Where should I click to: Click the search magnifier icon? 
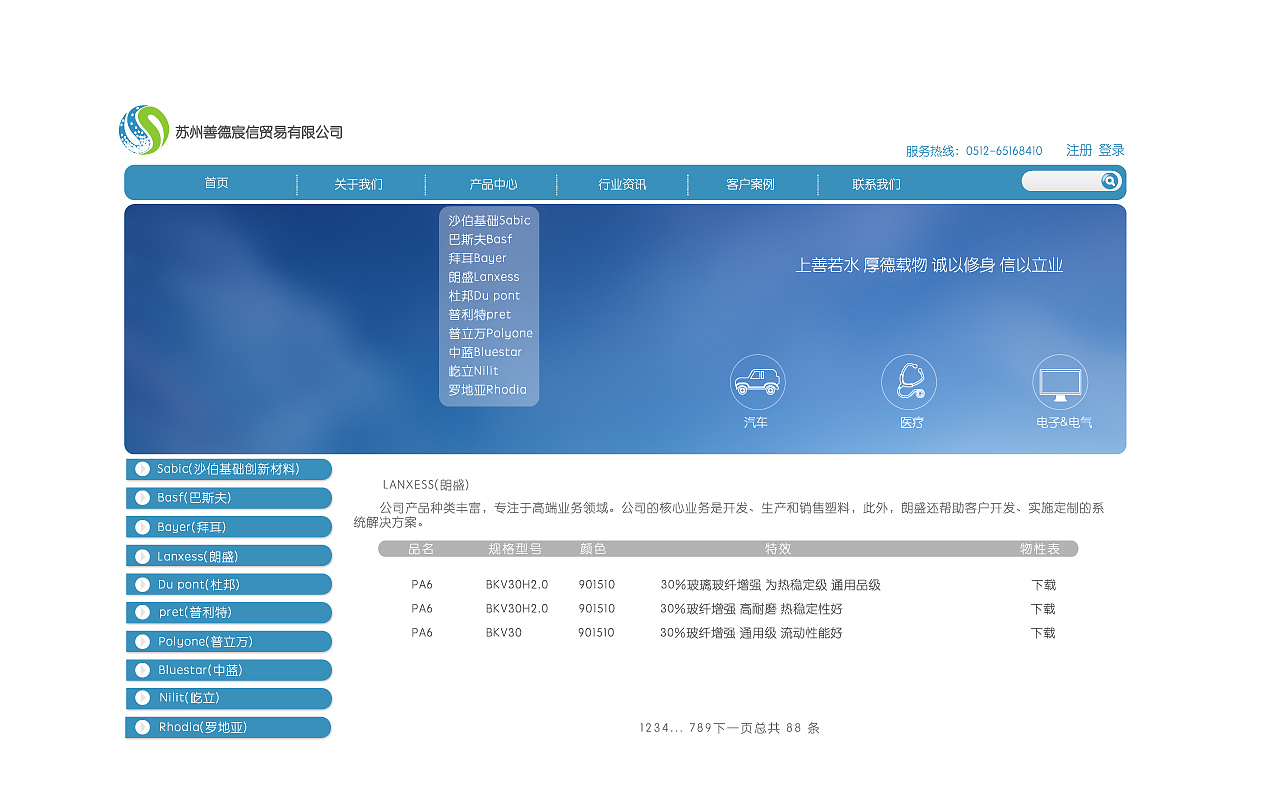coord(1110,181)
